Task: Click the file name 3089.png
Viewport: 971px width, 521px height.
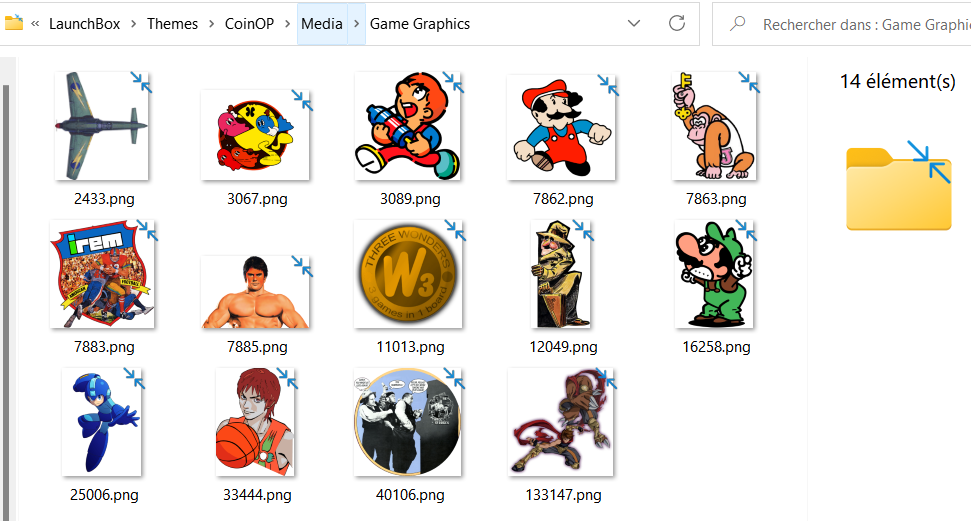Action: click(x=410, y=199)
